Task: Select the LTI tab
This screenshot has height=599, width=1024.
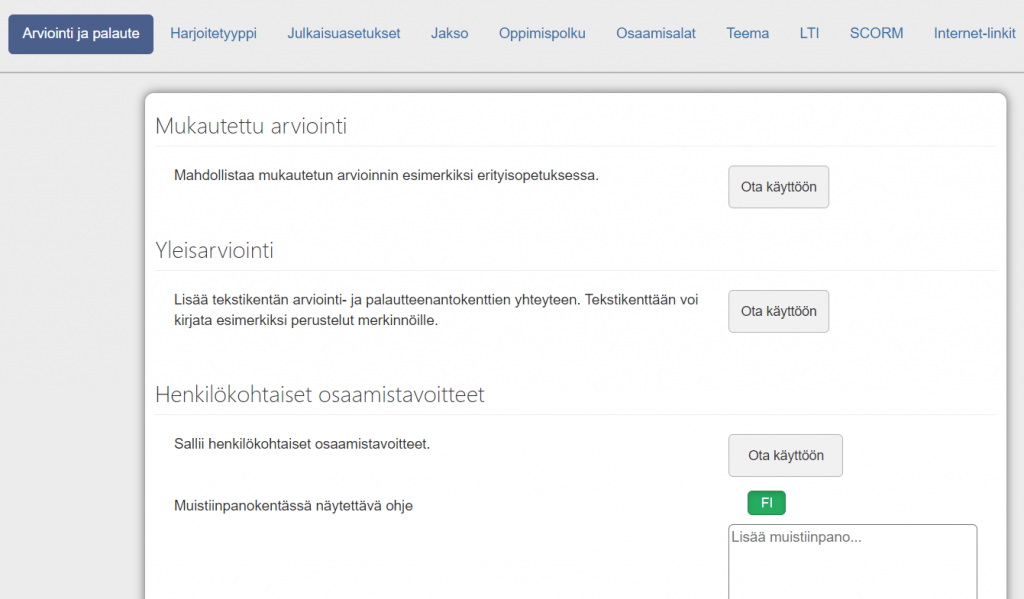Action: [809, 33]
